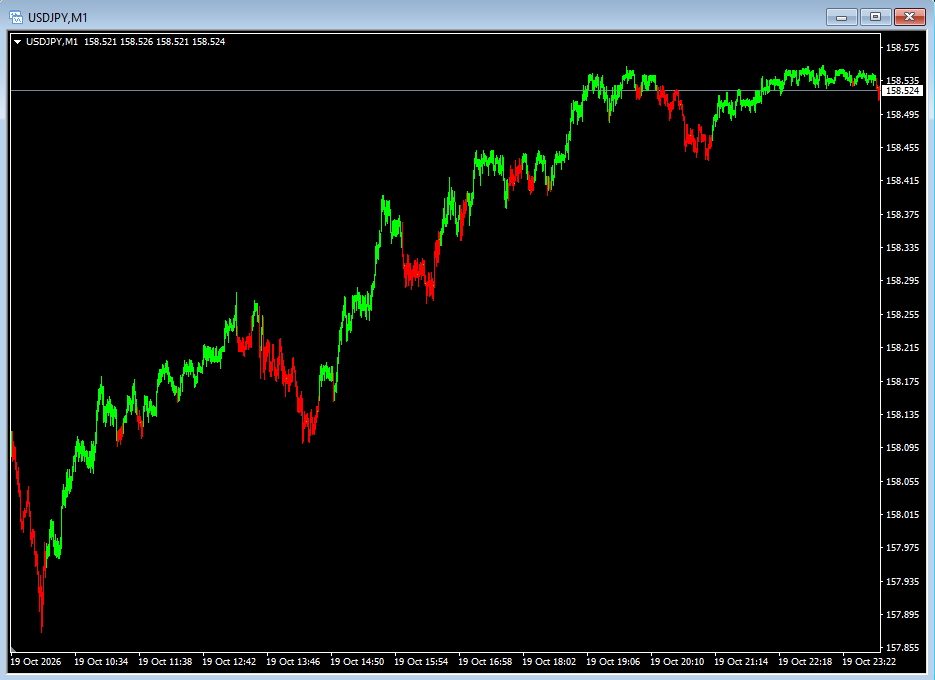The image size is (935, 680).
Task: Click the 19 Oct 18:02 time label
Action: click(549, 662)
